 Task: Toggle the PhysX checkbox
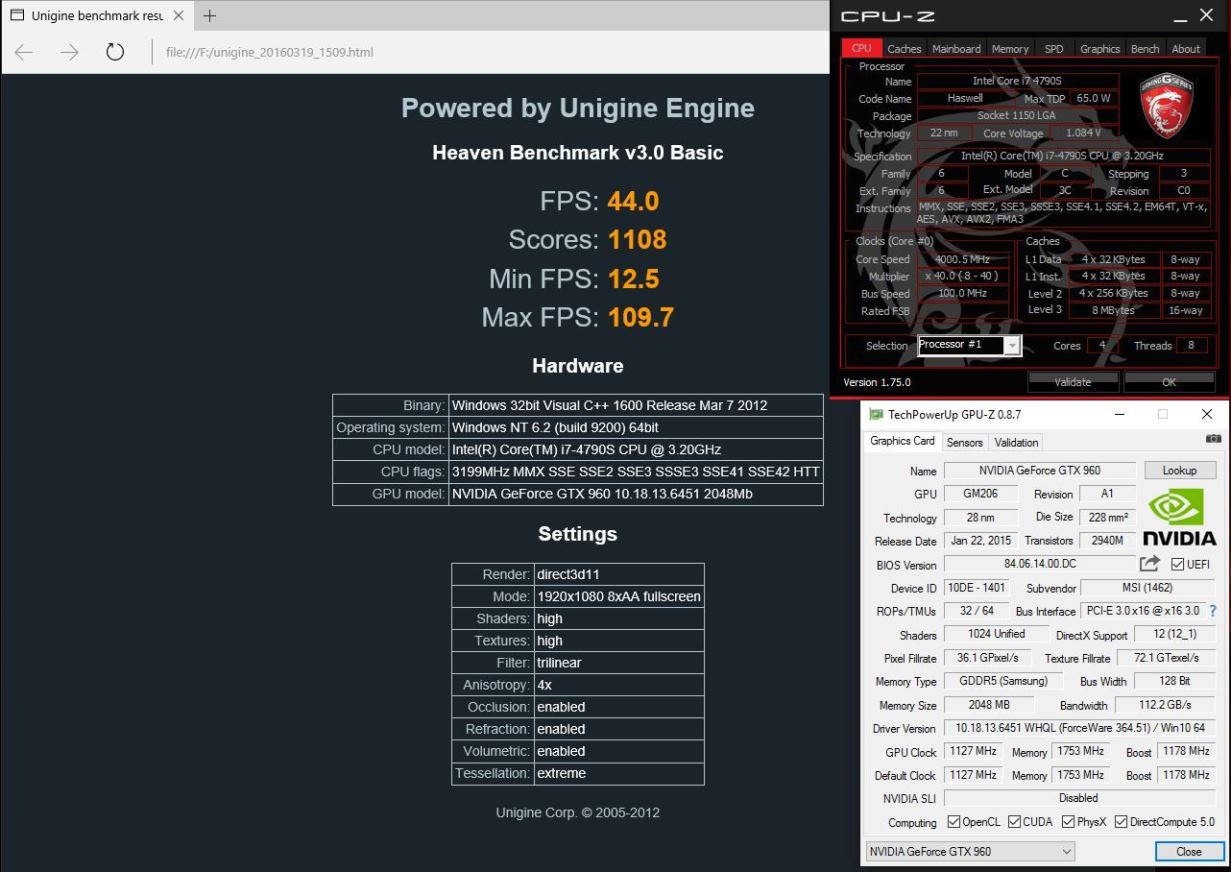pyautogui.click(x=1069, y=823)
